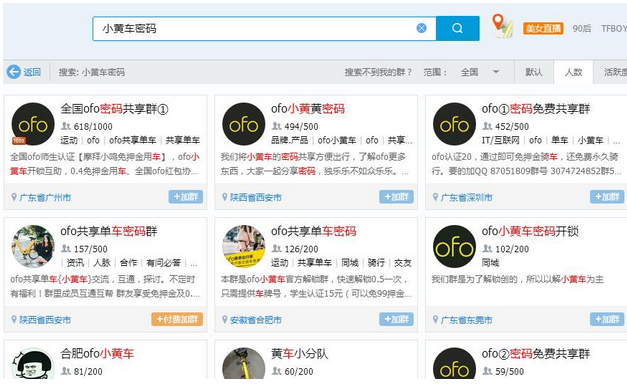The height and width of the screenshot is (388, 627).
Task: Click the blue magnifier search button
Action: coord(457,28)
